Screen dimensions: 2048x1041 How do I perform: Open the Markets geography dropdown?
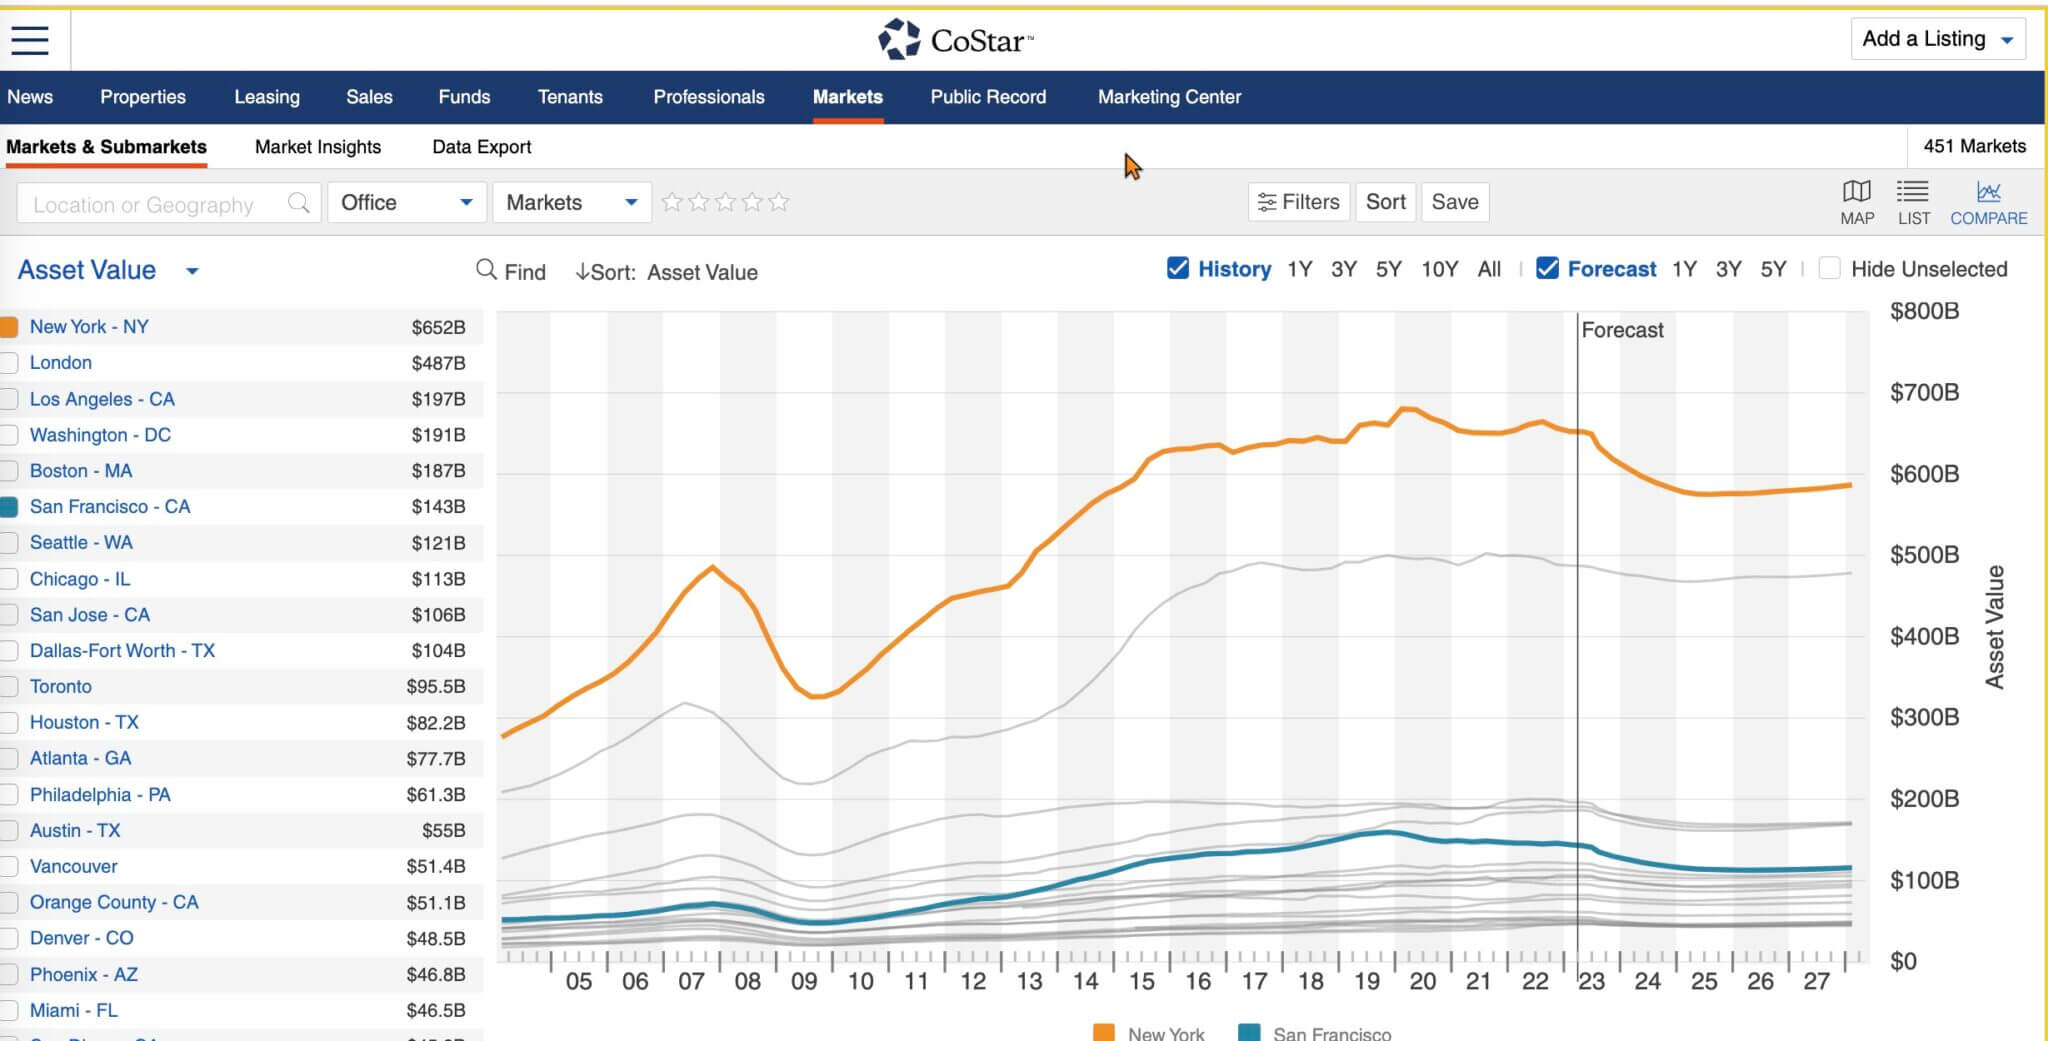[x=572, y=202]
